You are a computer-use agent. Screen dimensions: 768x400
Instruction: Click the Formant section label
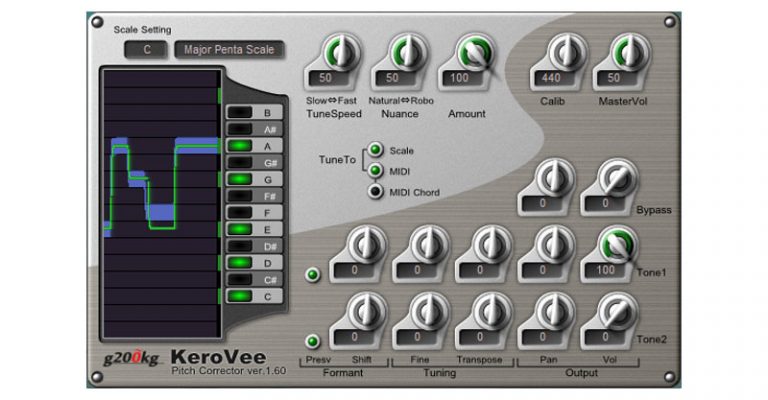[x=343, y=373]
